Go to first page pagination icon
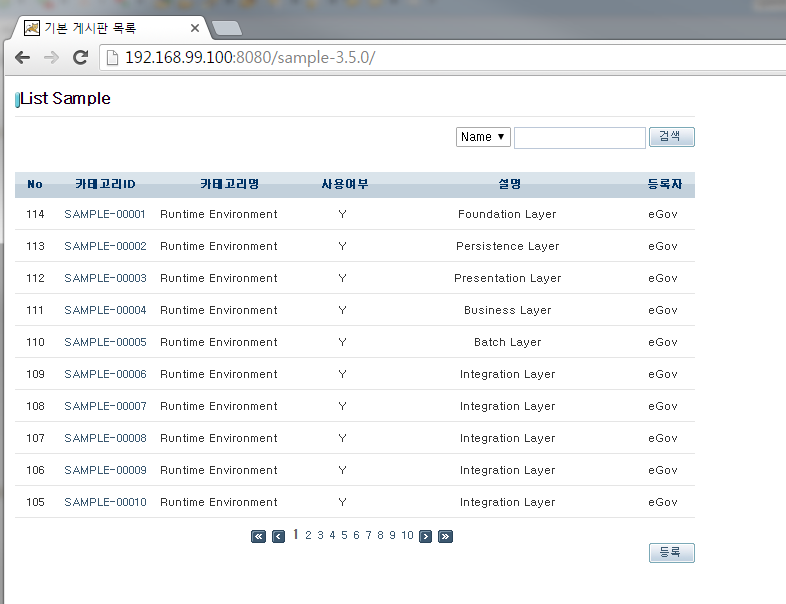 tap(258, 536)
